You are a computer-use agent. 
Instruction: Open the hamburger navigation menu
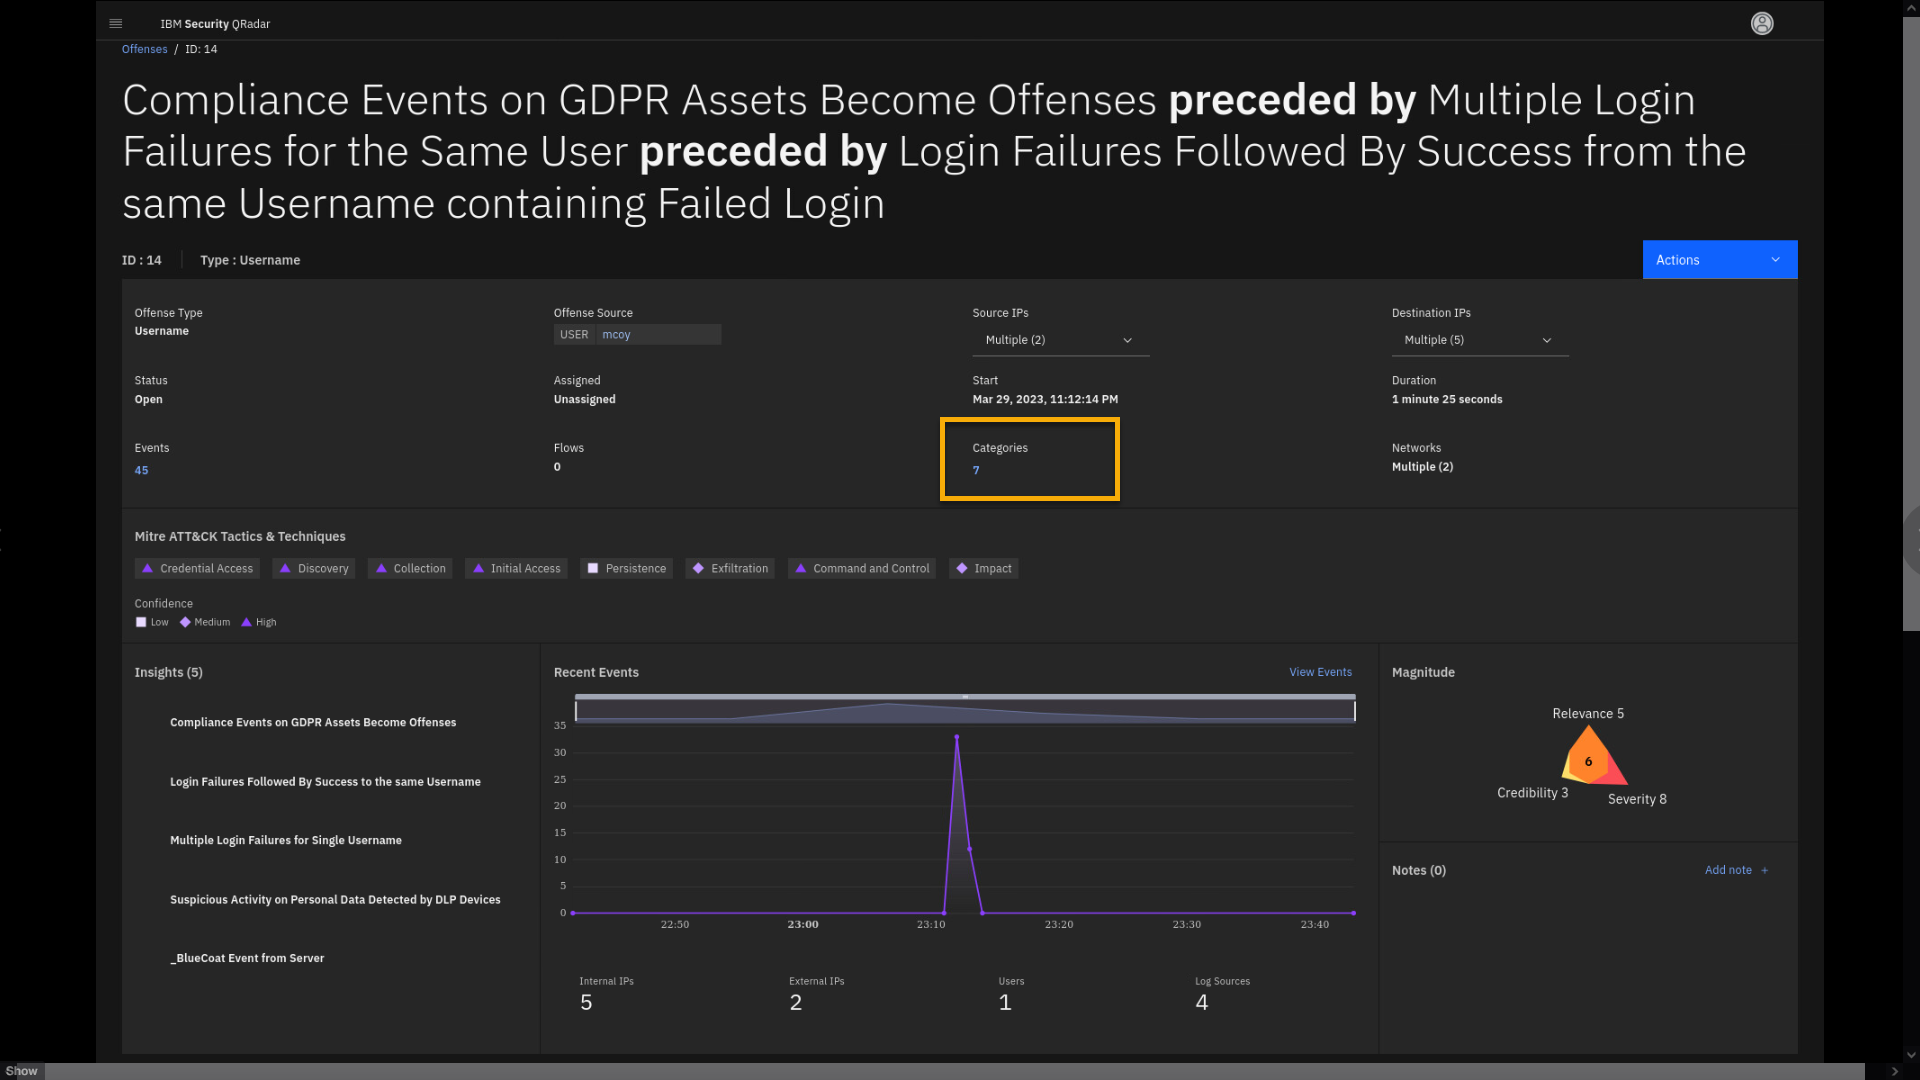click(116, 23)
